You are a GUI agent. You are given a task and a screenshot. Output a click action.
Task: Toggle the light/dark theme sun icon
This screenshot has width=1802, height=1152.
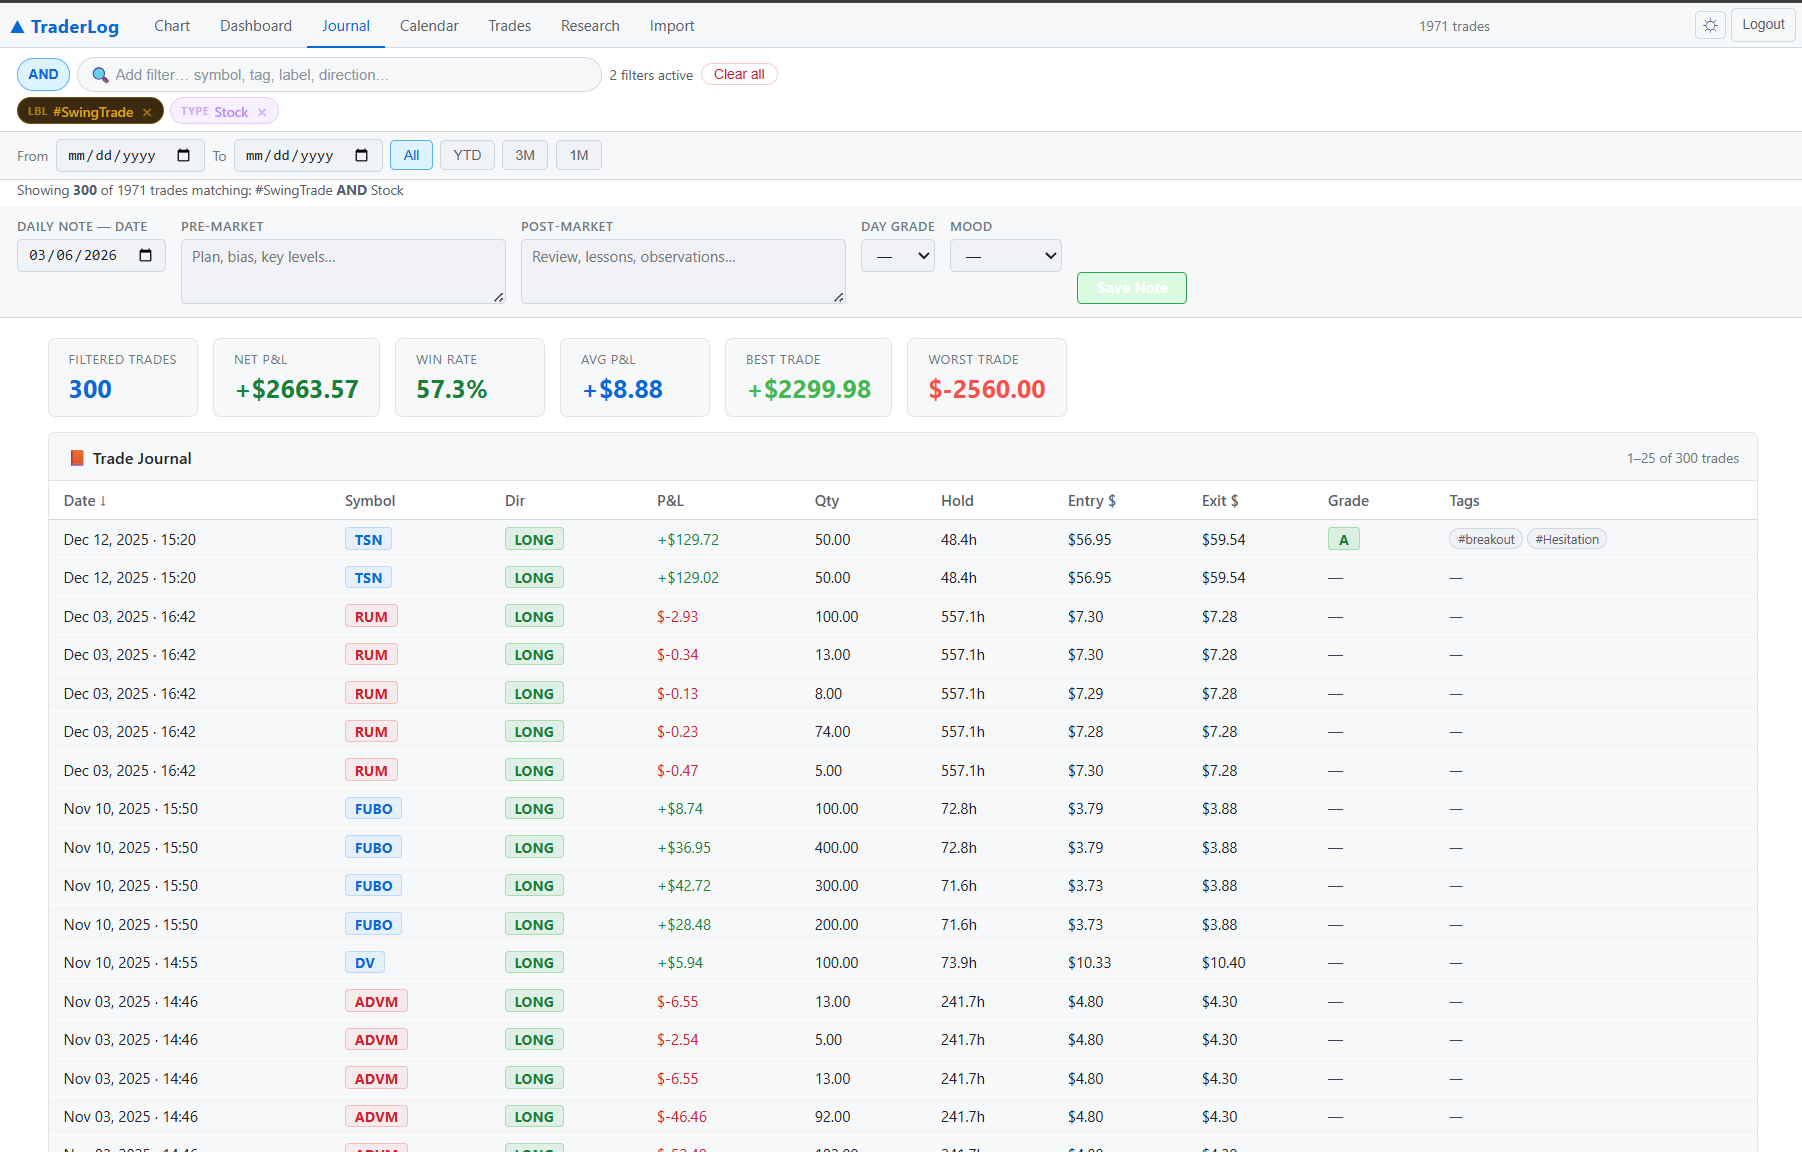[x=1710, y=26]
